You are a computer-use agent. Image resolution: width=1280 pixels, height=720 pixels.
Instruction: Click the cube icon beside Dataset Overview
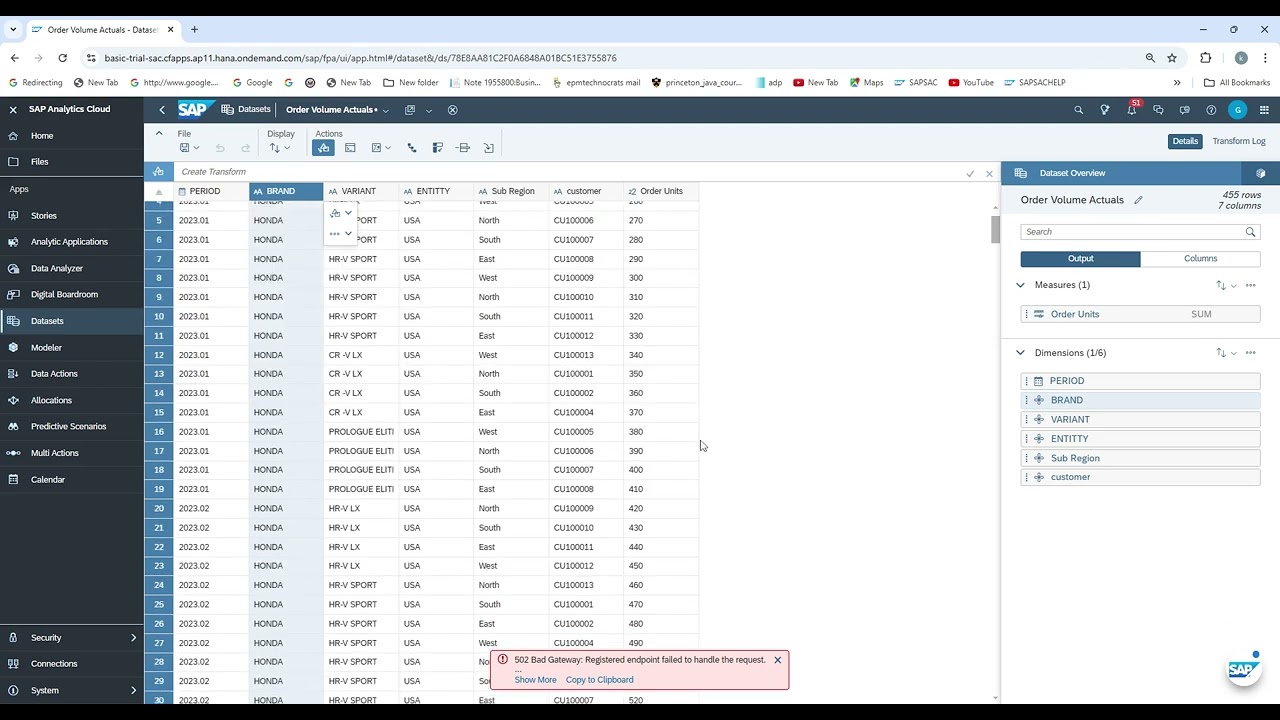(x=1261, y=173)
